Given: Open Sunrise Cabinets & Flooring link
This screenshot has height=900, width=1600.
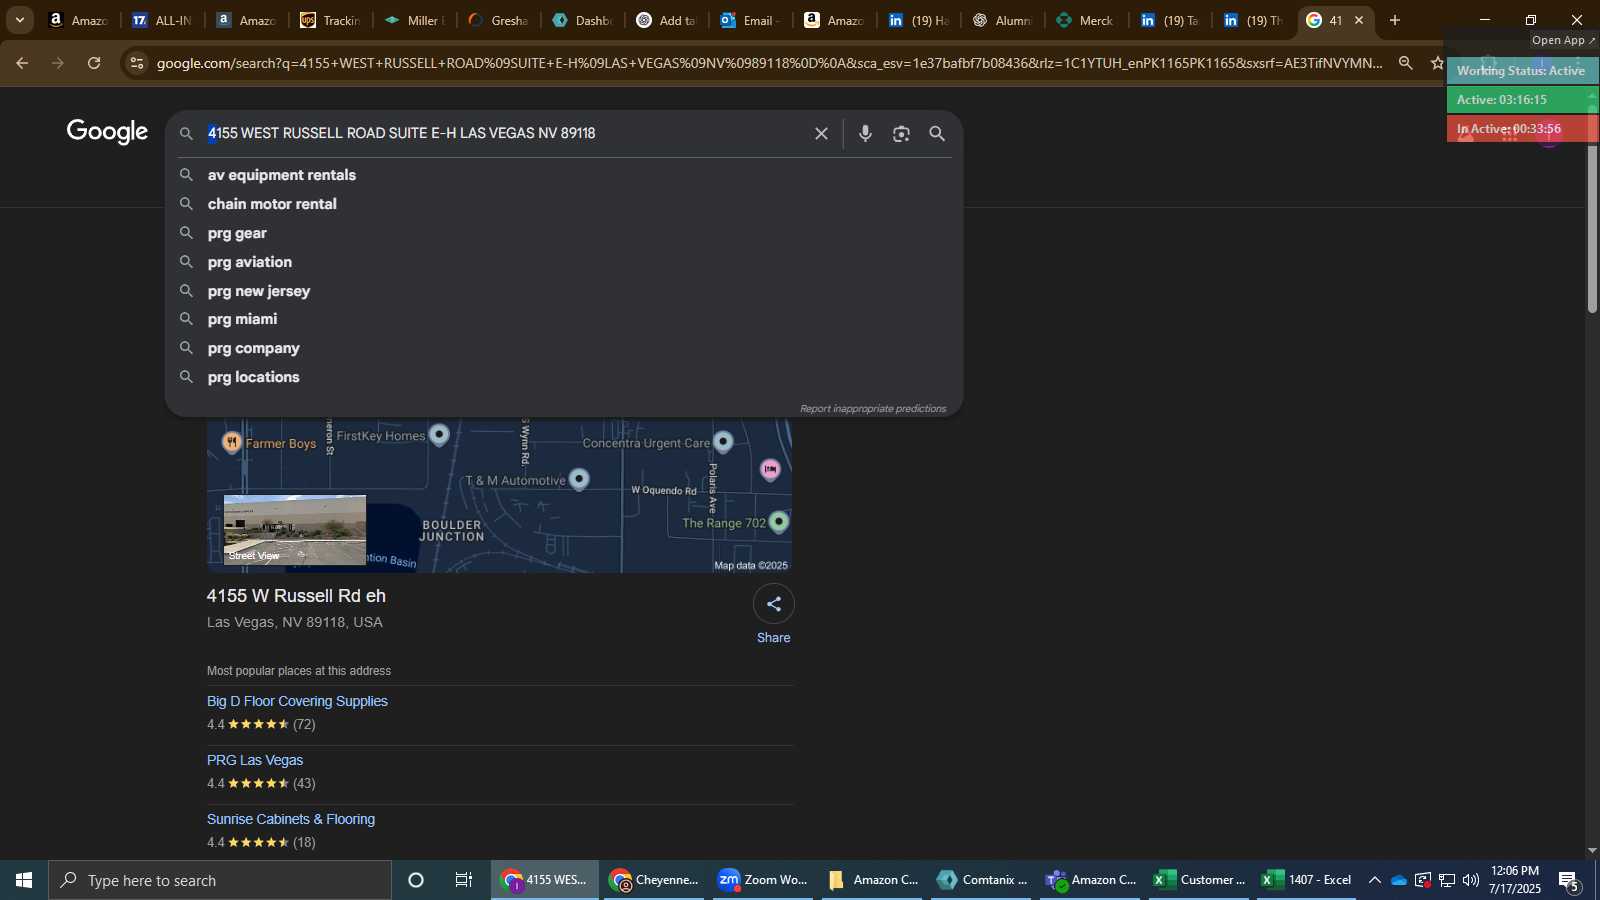Looking at the screenshot, I should point(291,819).
